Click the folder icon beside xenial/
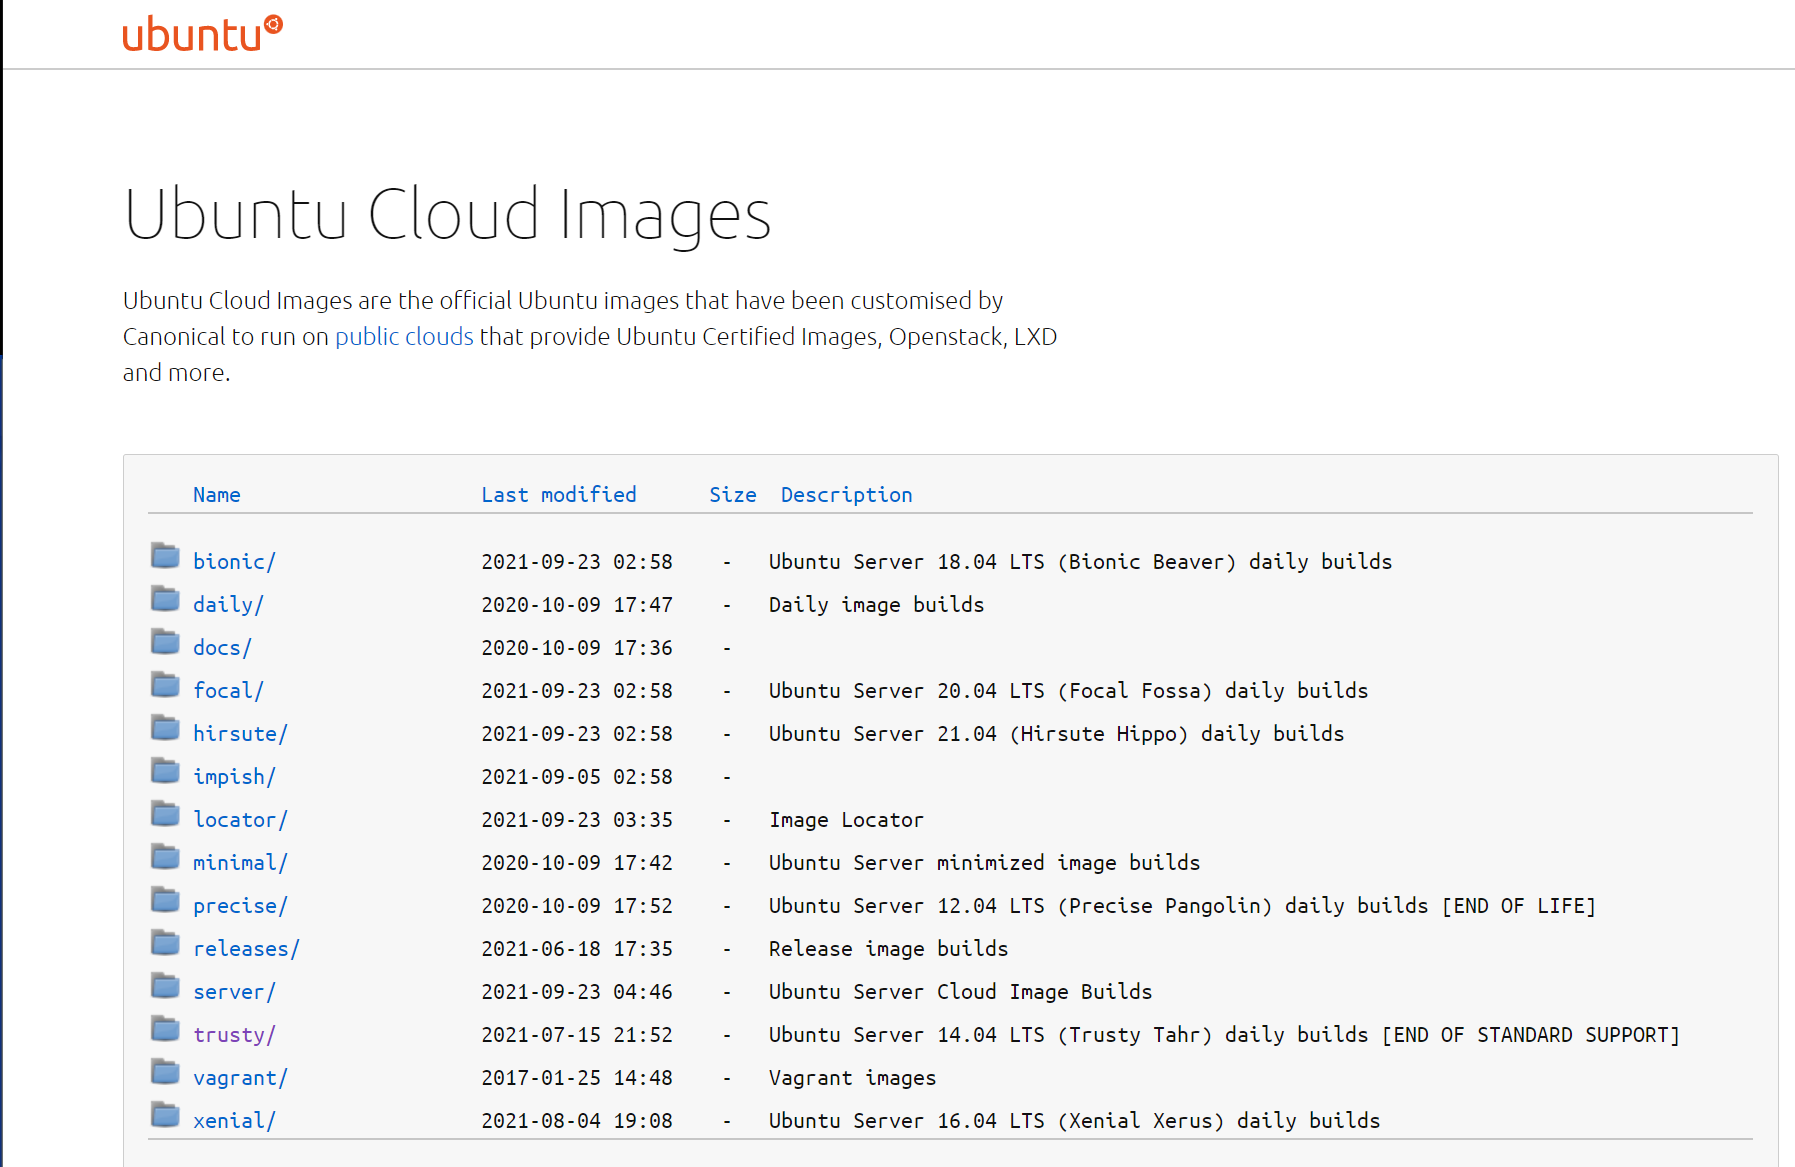 coord(165,1115)
